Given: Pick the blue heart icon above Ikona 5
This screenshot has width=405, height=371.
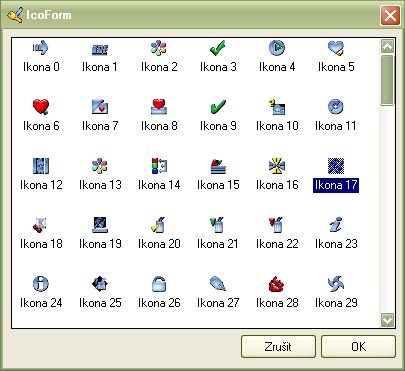Looking at the screenshot, I should click(336, 48).
